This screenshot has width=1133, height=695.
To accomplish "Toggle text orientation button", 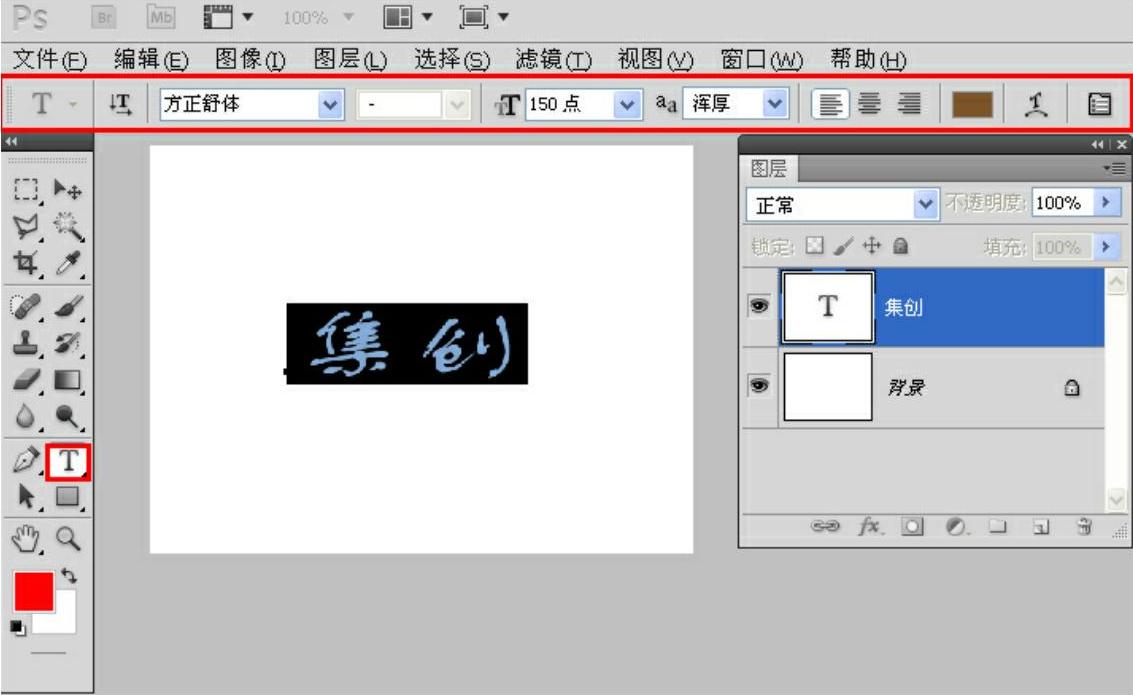I will (119, 104).
